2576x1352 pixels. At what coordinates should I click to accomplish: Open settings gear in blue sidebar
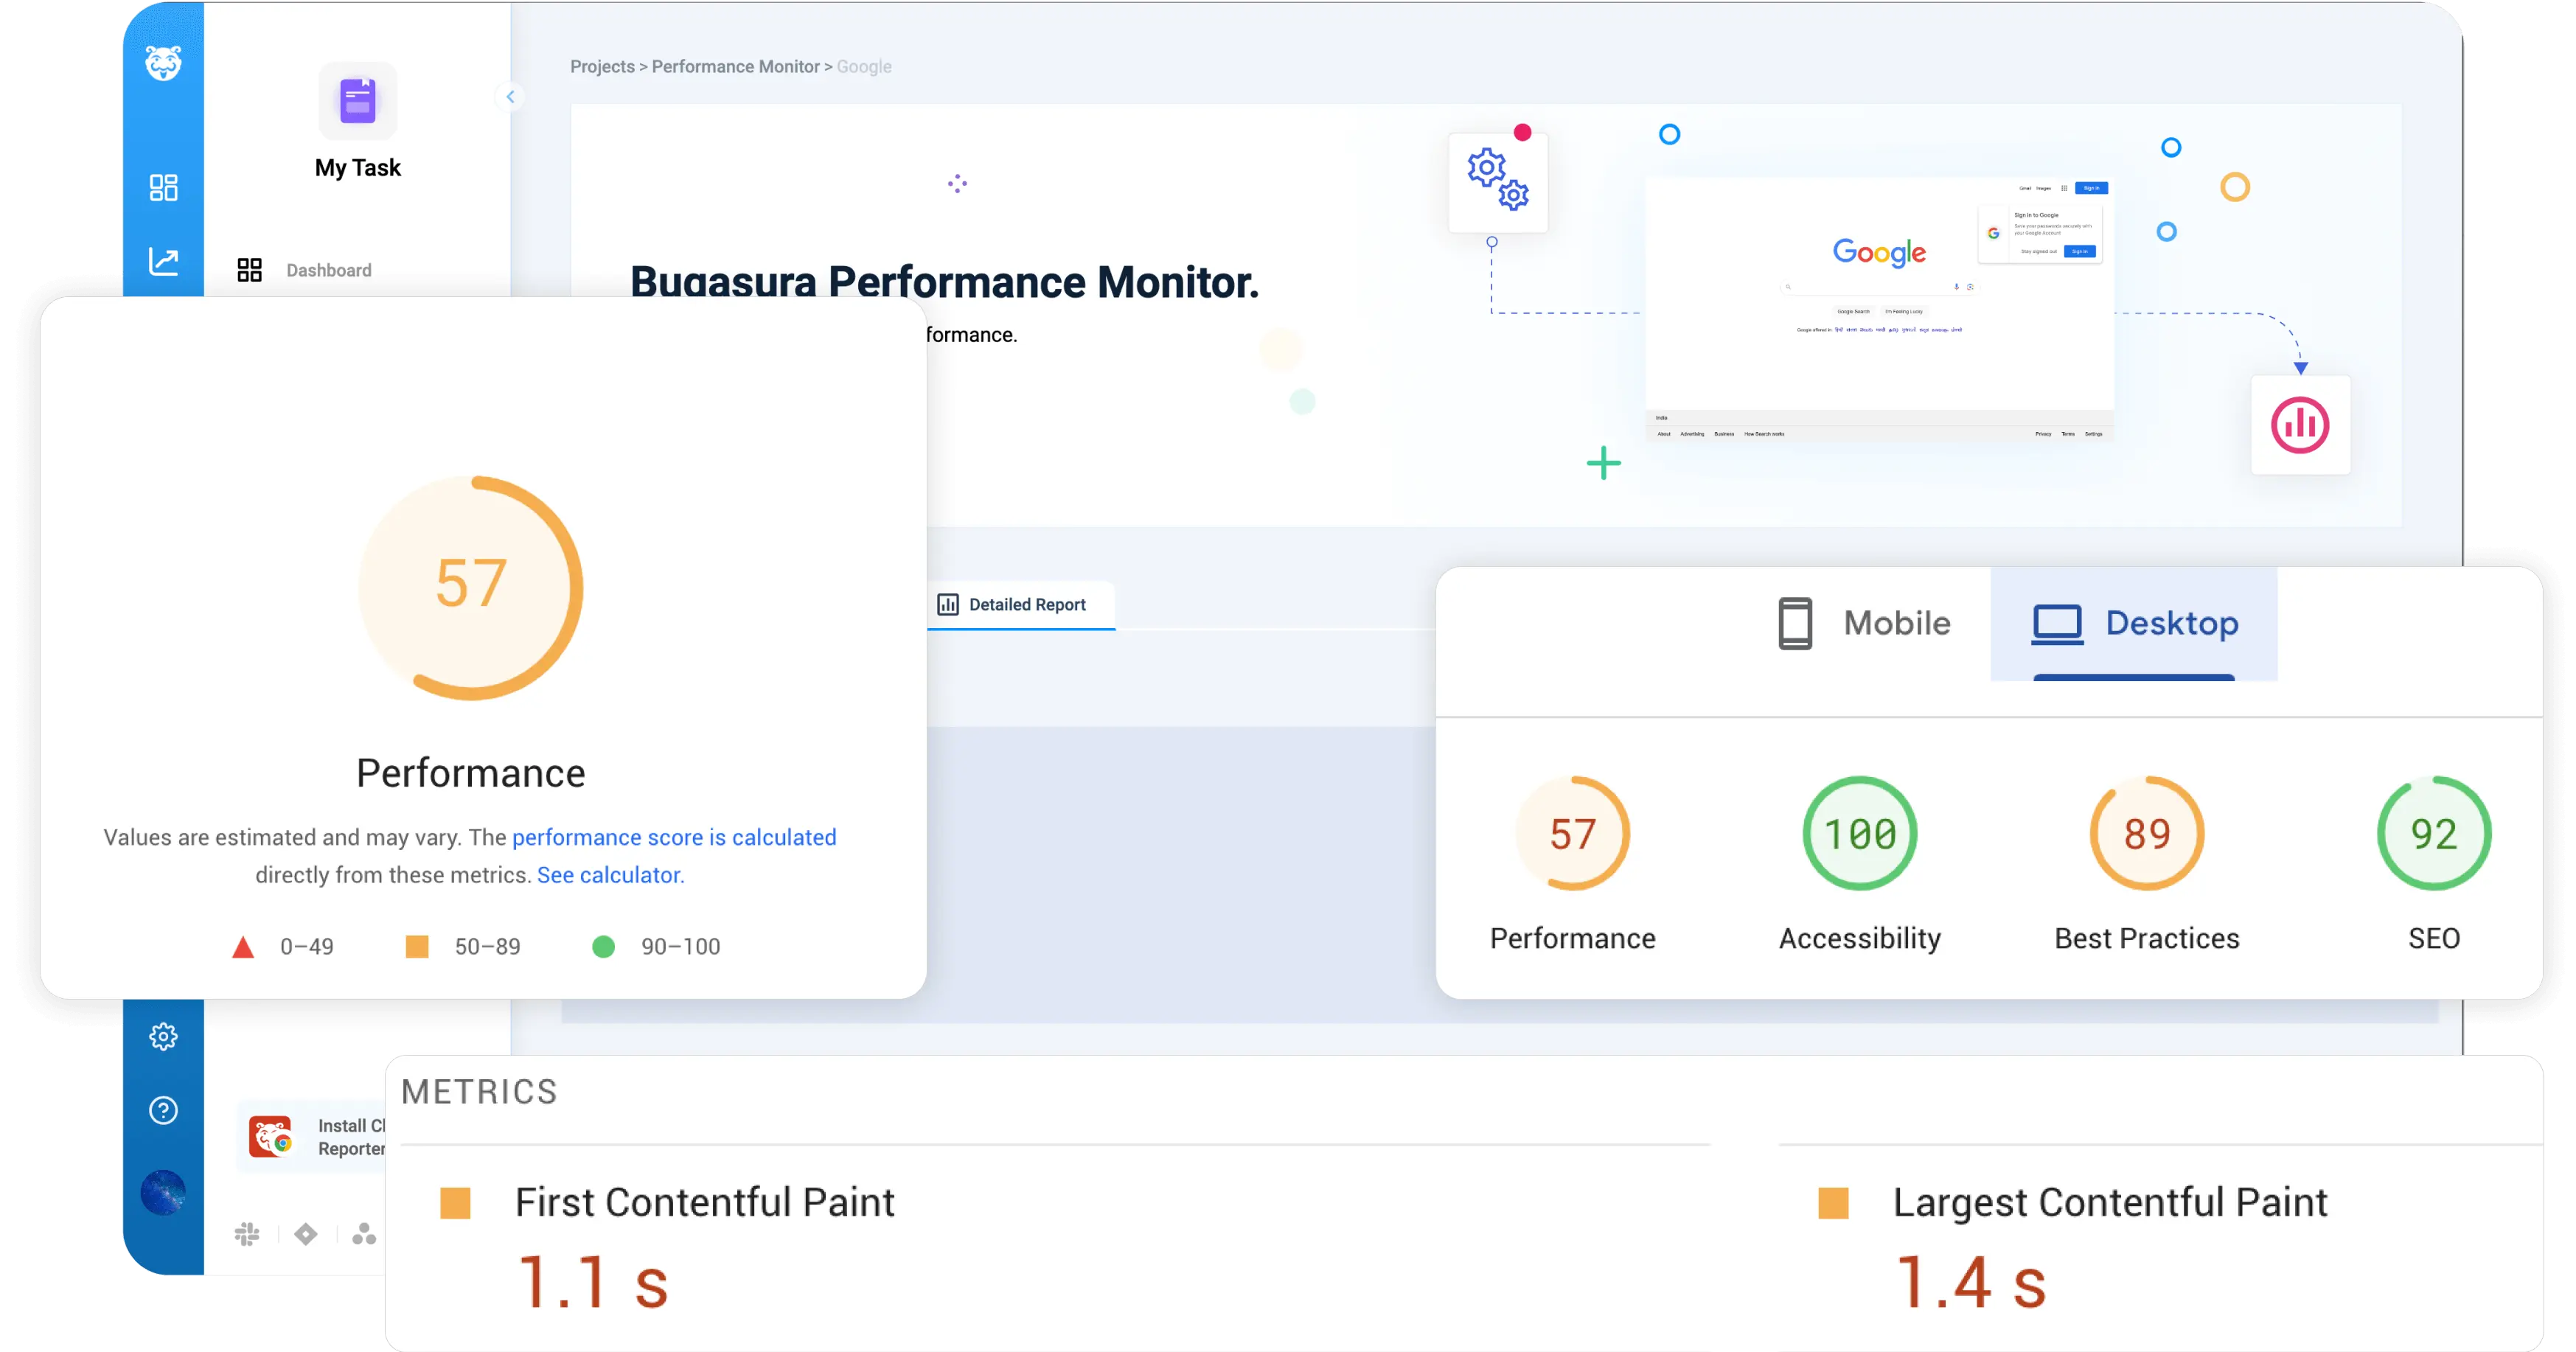pyautogui.click(x=163, y=1036)
